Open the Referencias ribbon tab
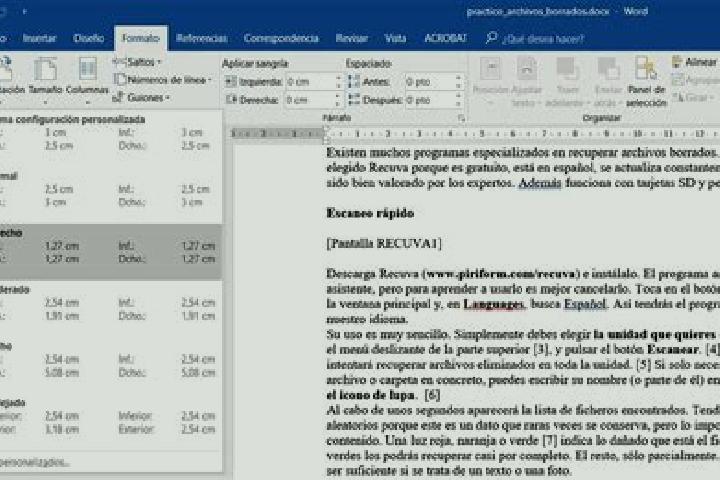Screen dimensions: 720x480 pyautogui.click(x=202, y=38)
